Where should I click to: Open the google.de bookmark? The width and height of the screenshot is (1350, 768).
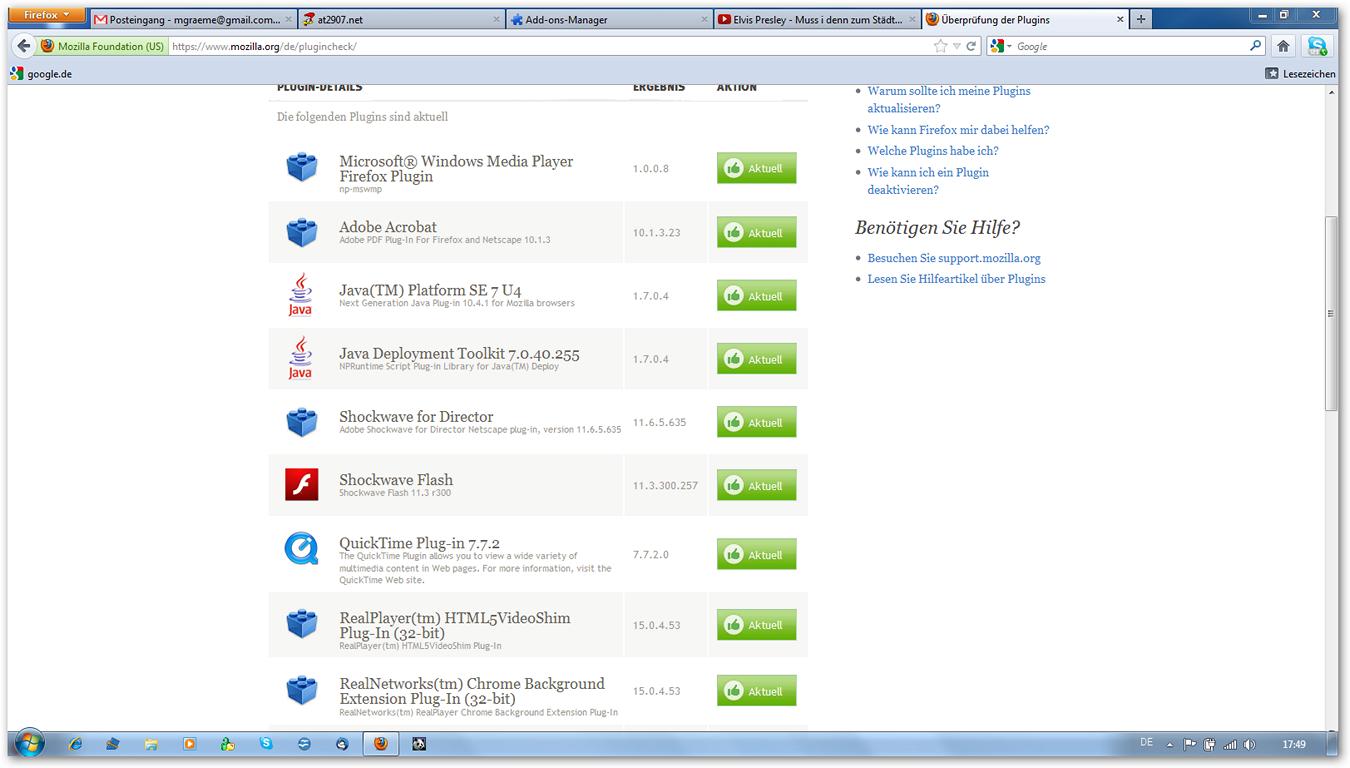(41, 73)
